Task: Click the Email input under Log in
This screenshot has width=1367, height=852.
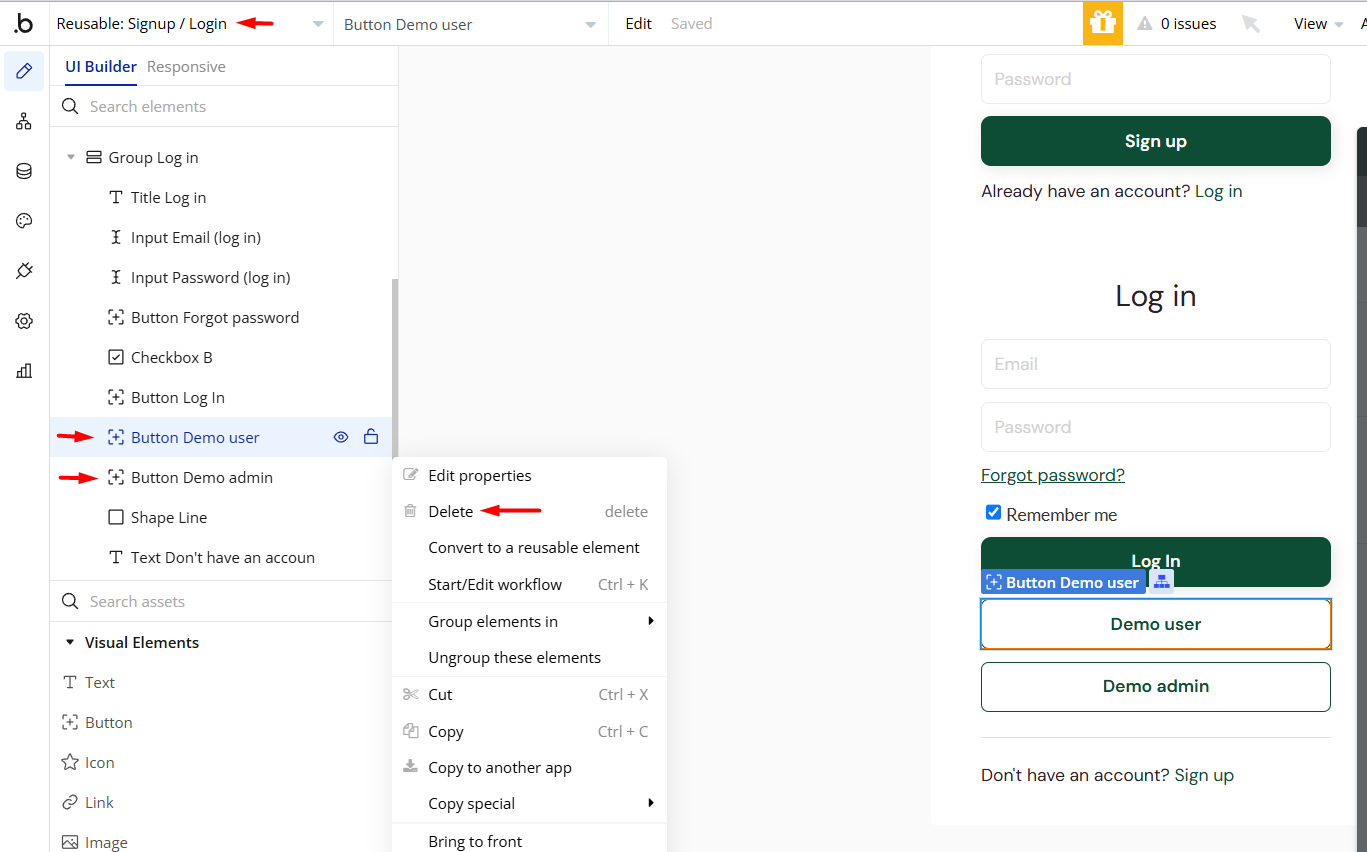Action: pos(1156,364)
